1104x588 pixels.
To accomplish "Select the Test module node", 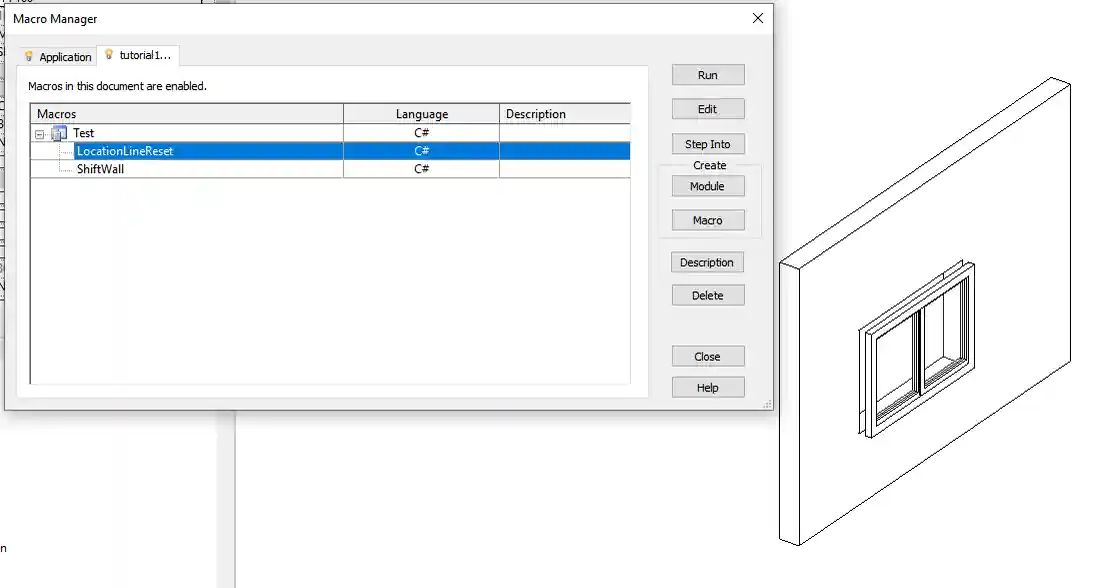I will click(84, 132).
